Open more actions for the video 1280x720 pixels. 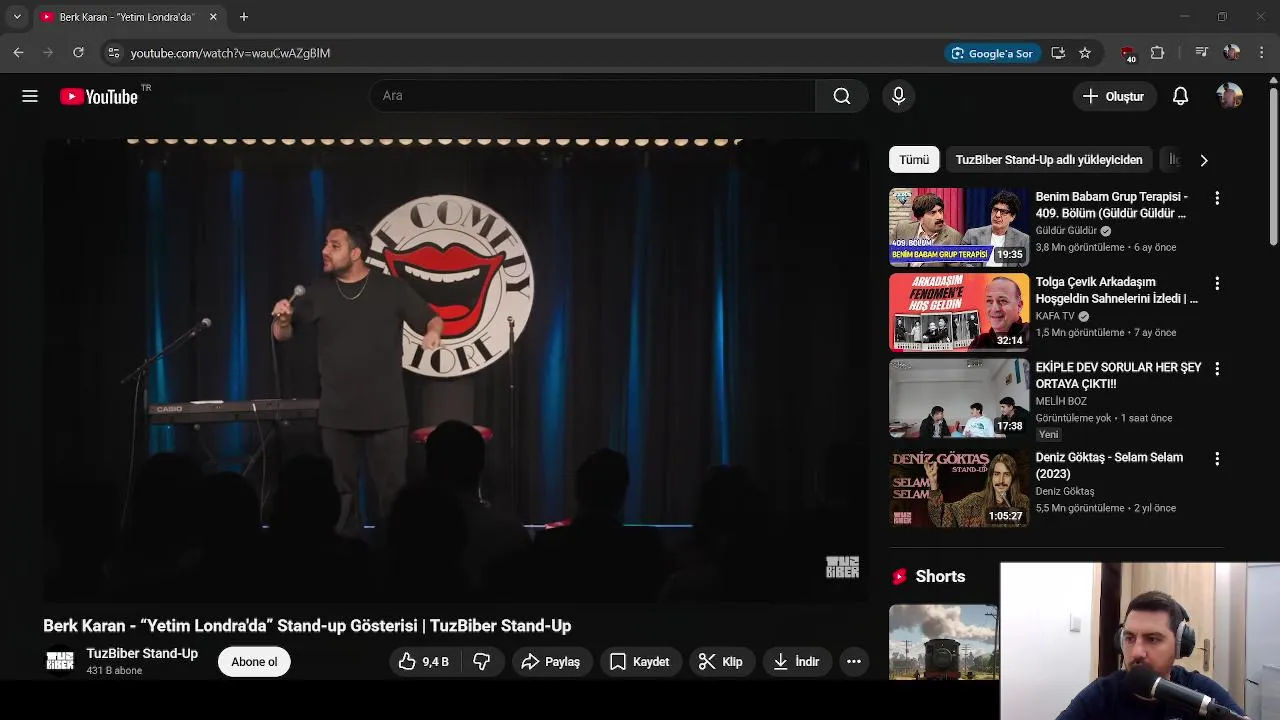pos(853,661)
